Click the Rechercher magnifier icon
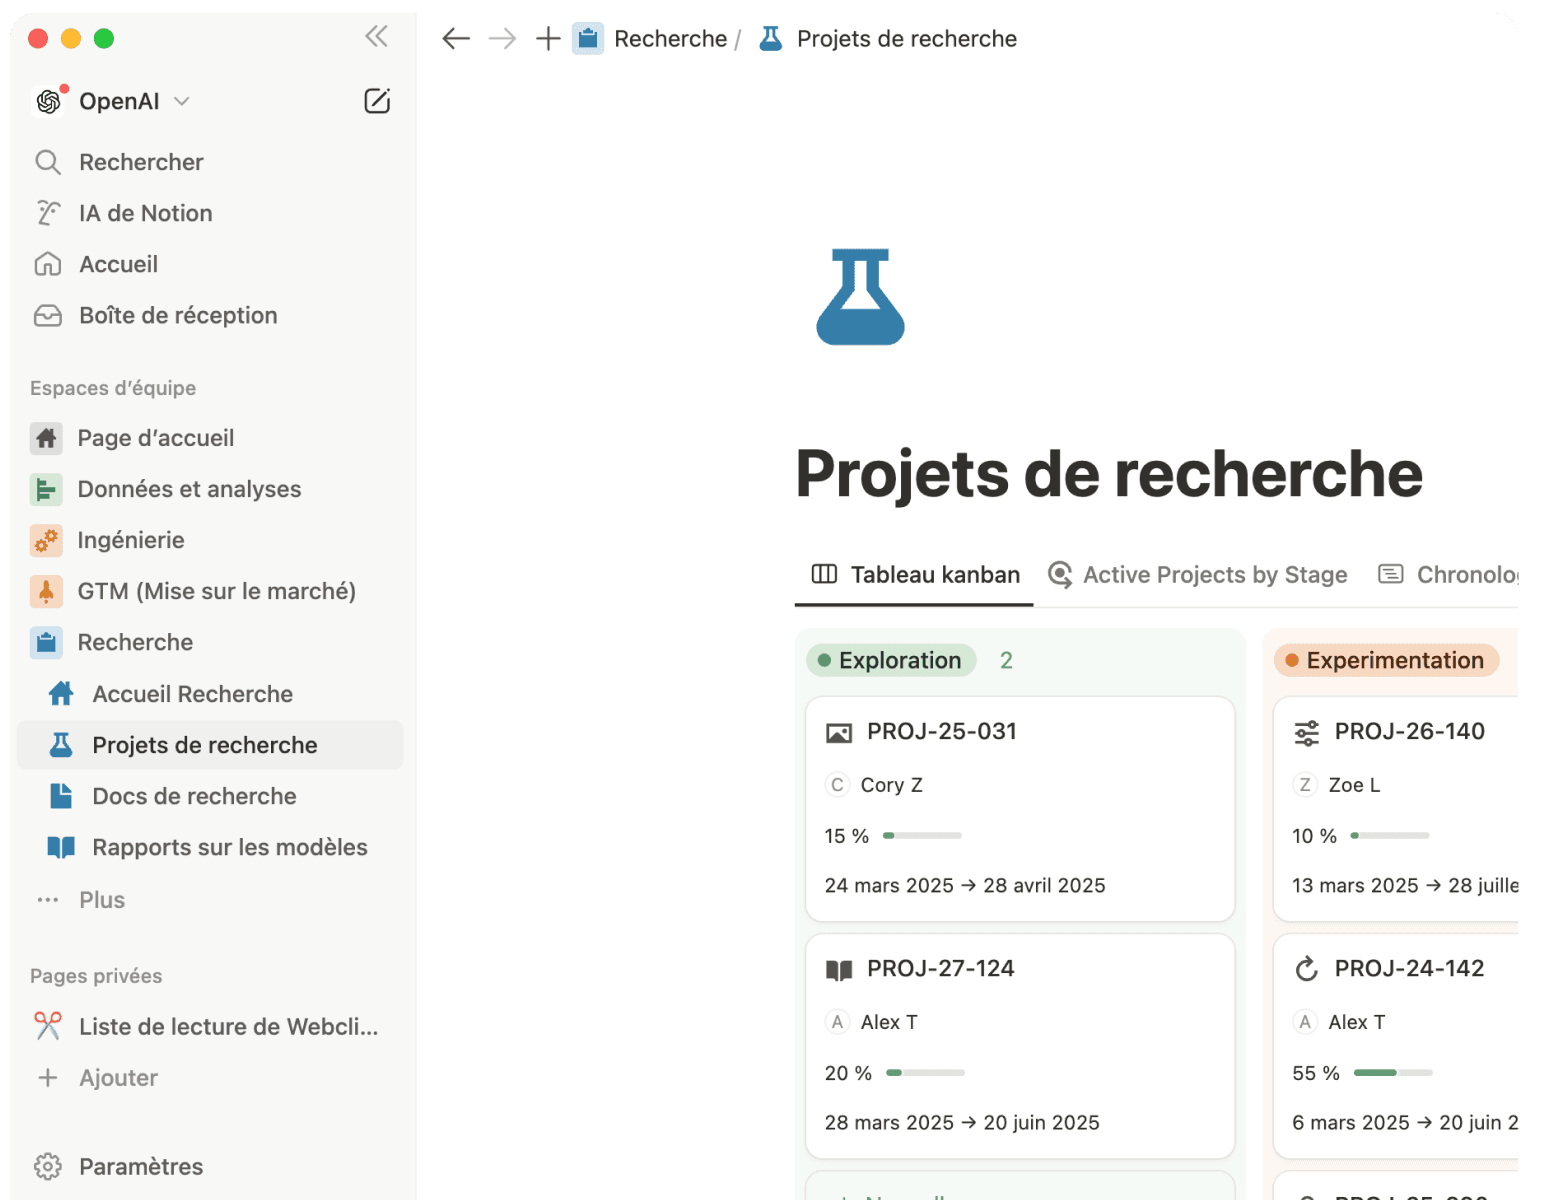This screenshot has width=1553, height=1200. [x=47, y=161]
